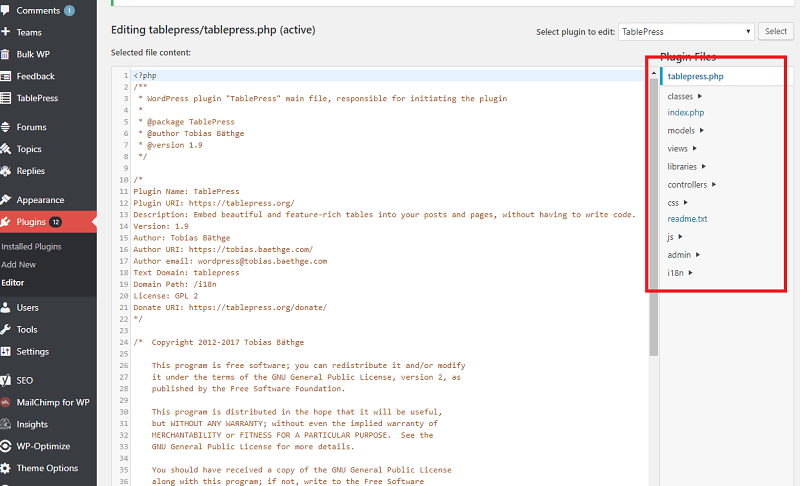Click the code editor scrollbar thumb
This screenshot has width=800, height=486.
click(x=654, y=218)
